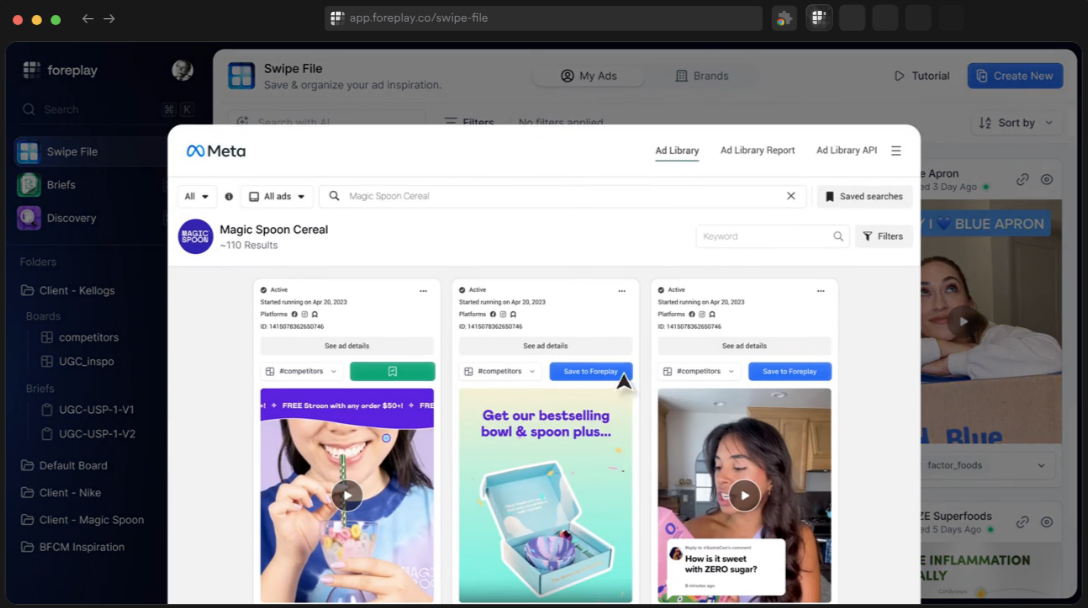Viewport: 1088px width, 608px height.
Task: Open the Meta Filters button
Action: pos(883,237)
